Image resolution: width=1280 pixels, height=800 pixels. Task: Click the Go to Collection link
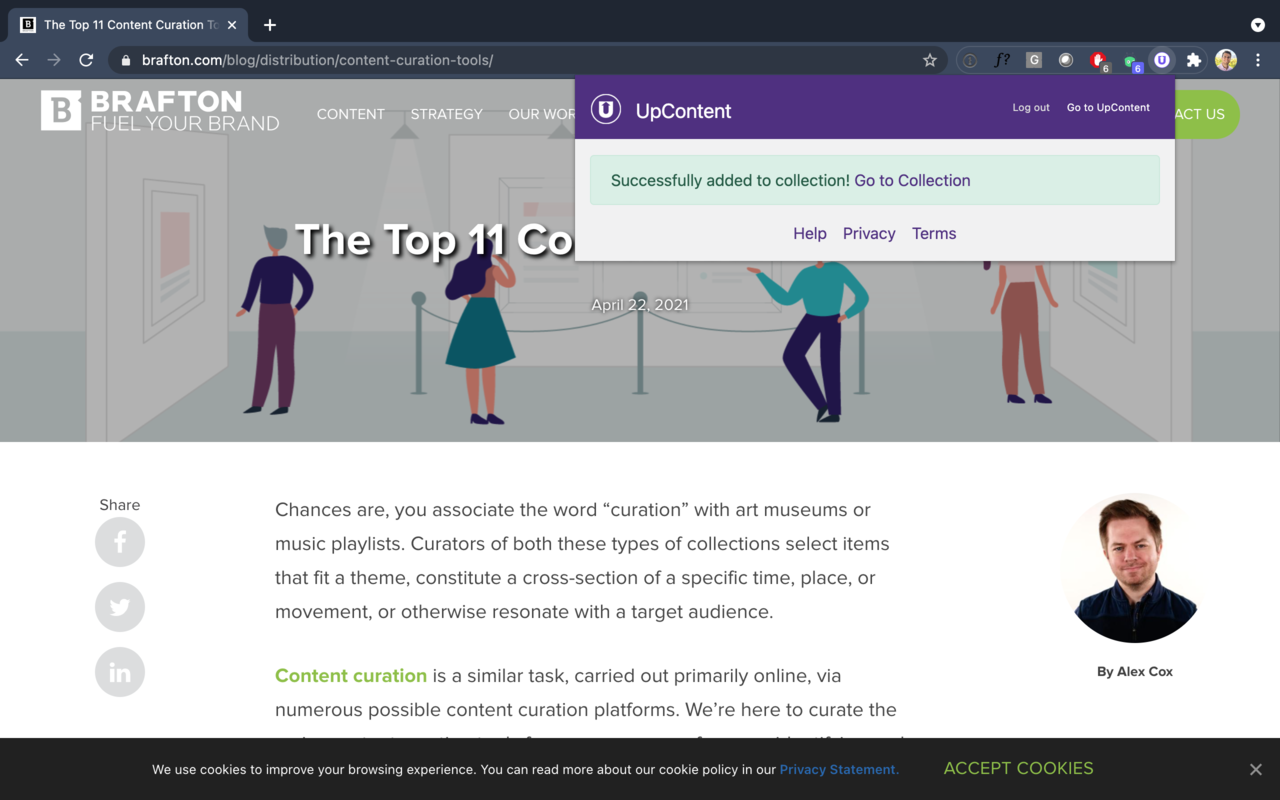coord(912,180)
